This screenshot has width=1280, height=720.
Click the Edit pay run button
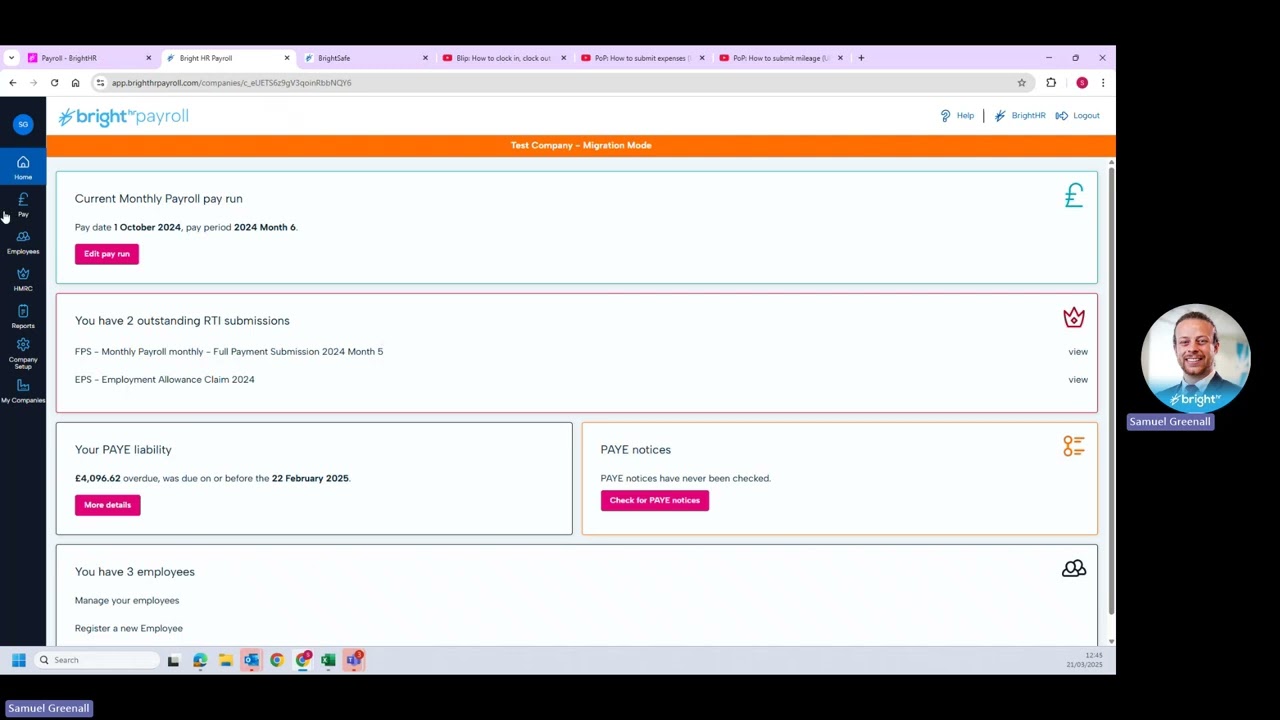[x=107, y=254]
